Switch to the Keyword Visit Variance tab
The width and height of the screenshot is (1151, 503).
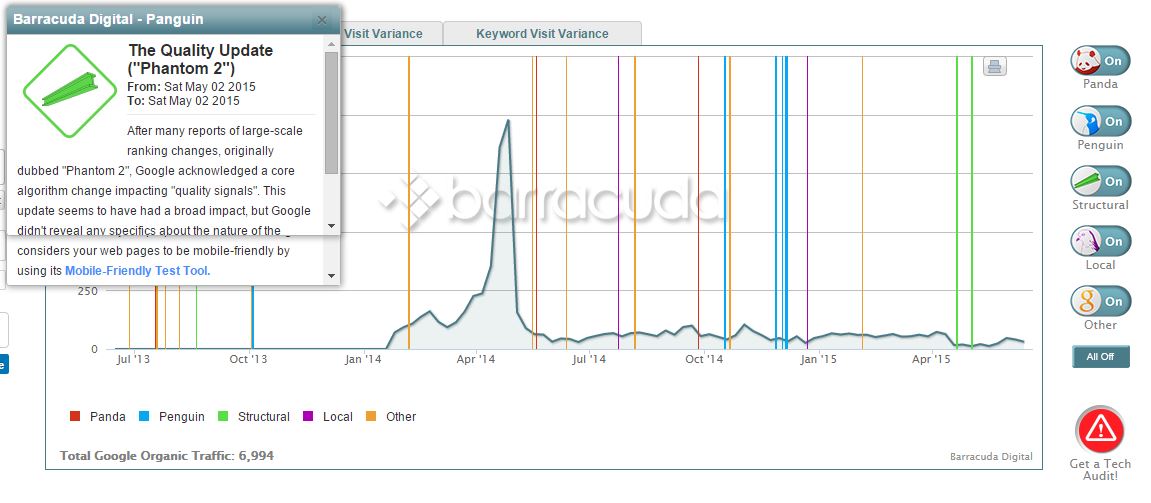(x=542, y=34)
